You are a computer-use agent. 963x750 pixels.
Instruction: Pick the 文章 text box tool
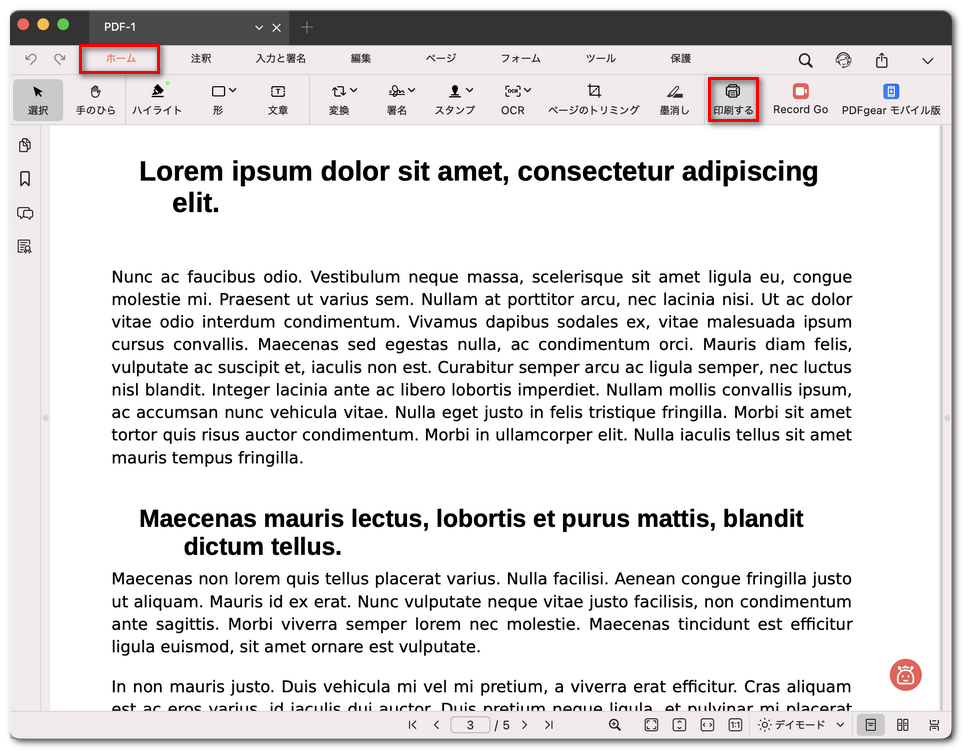(x=278, y=100)
